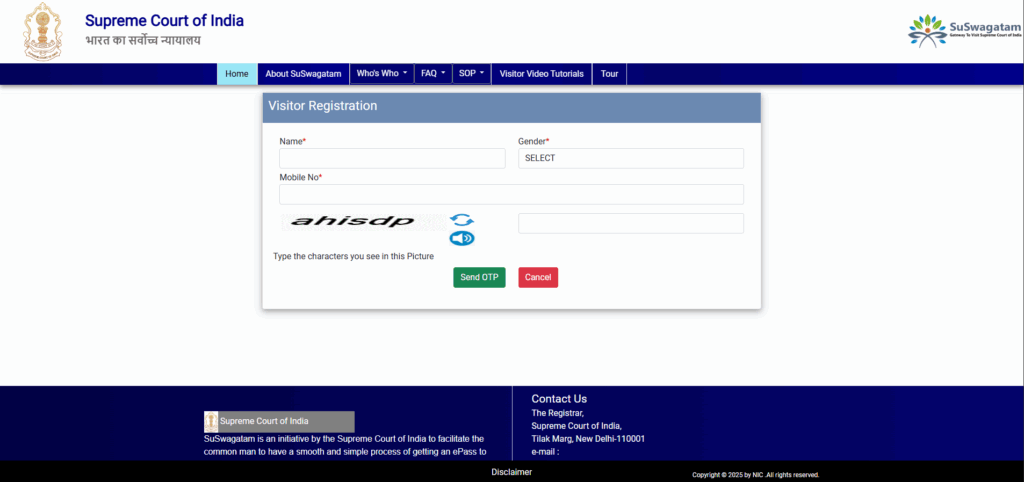
Task: Expand the FAQ dropdown menu
Action: [433, 74]
